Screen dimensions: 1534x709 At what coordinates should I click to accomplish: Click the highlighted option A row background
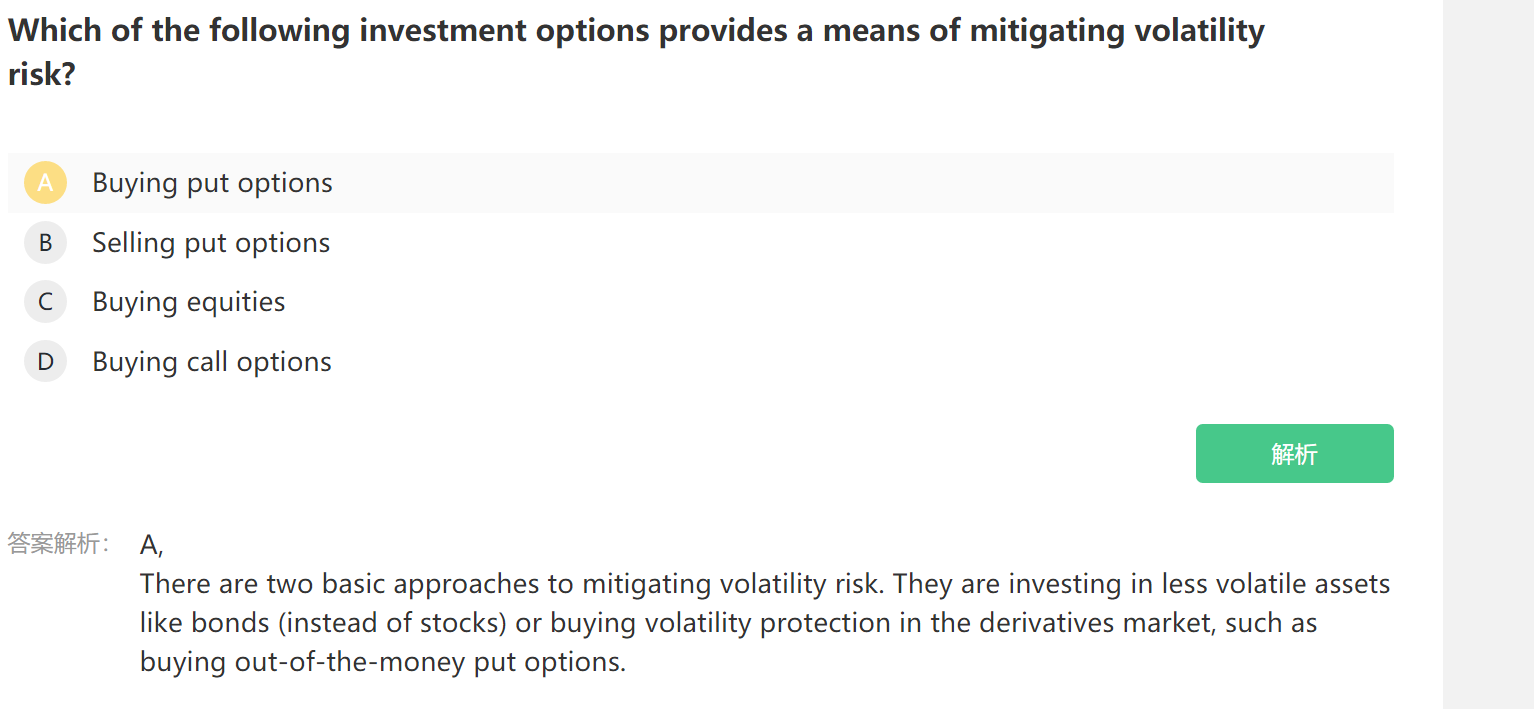[x=700, y=183]
